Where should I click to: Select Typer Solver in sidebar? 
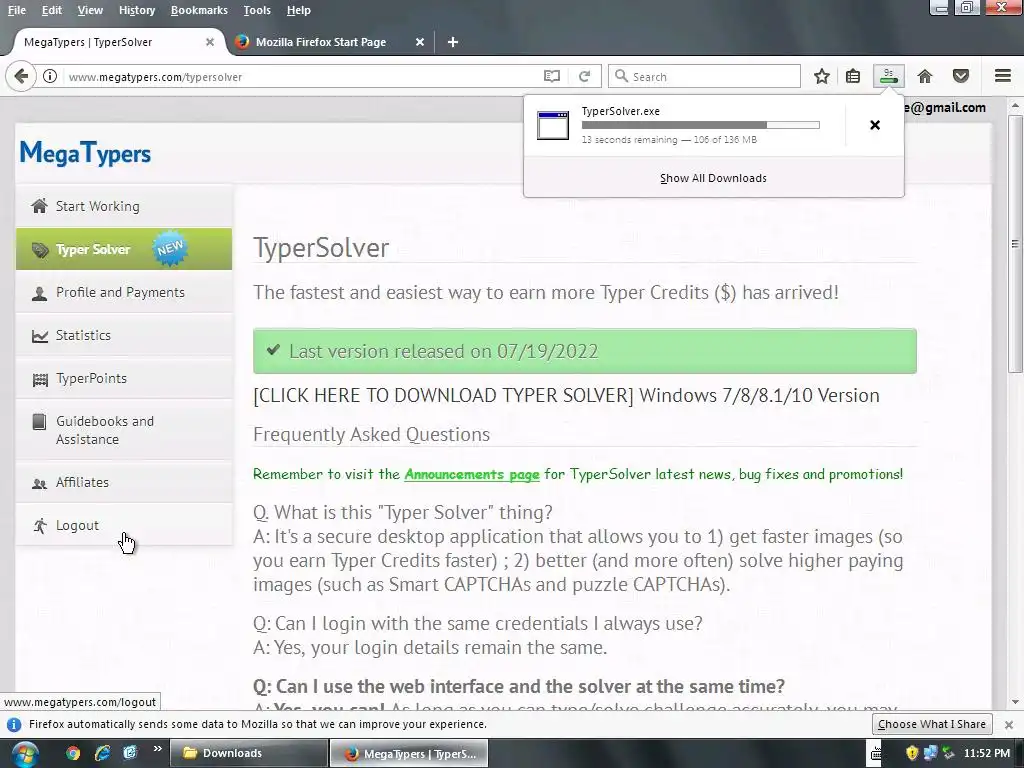click(124, 249)
